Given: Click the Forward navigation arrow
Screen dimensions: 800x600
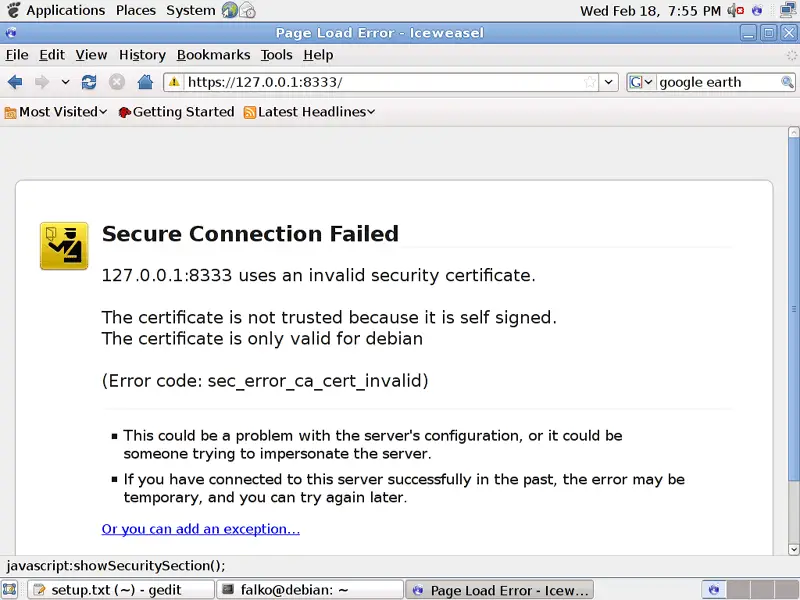Looking at the screenshot, I should coord(41,82).
